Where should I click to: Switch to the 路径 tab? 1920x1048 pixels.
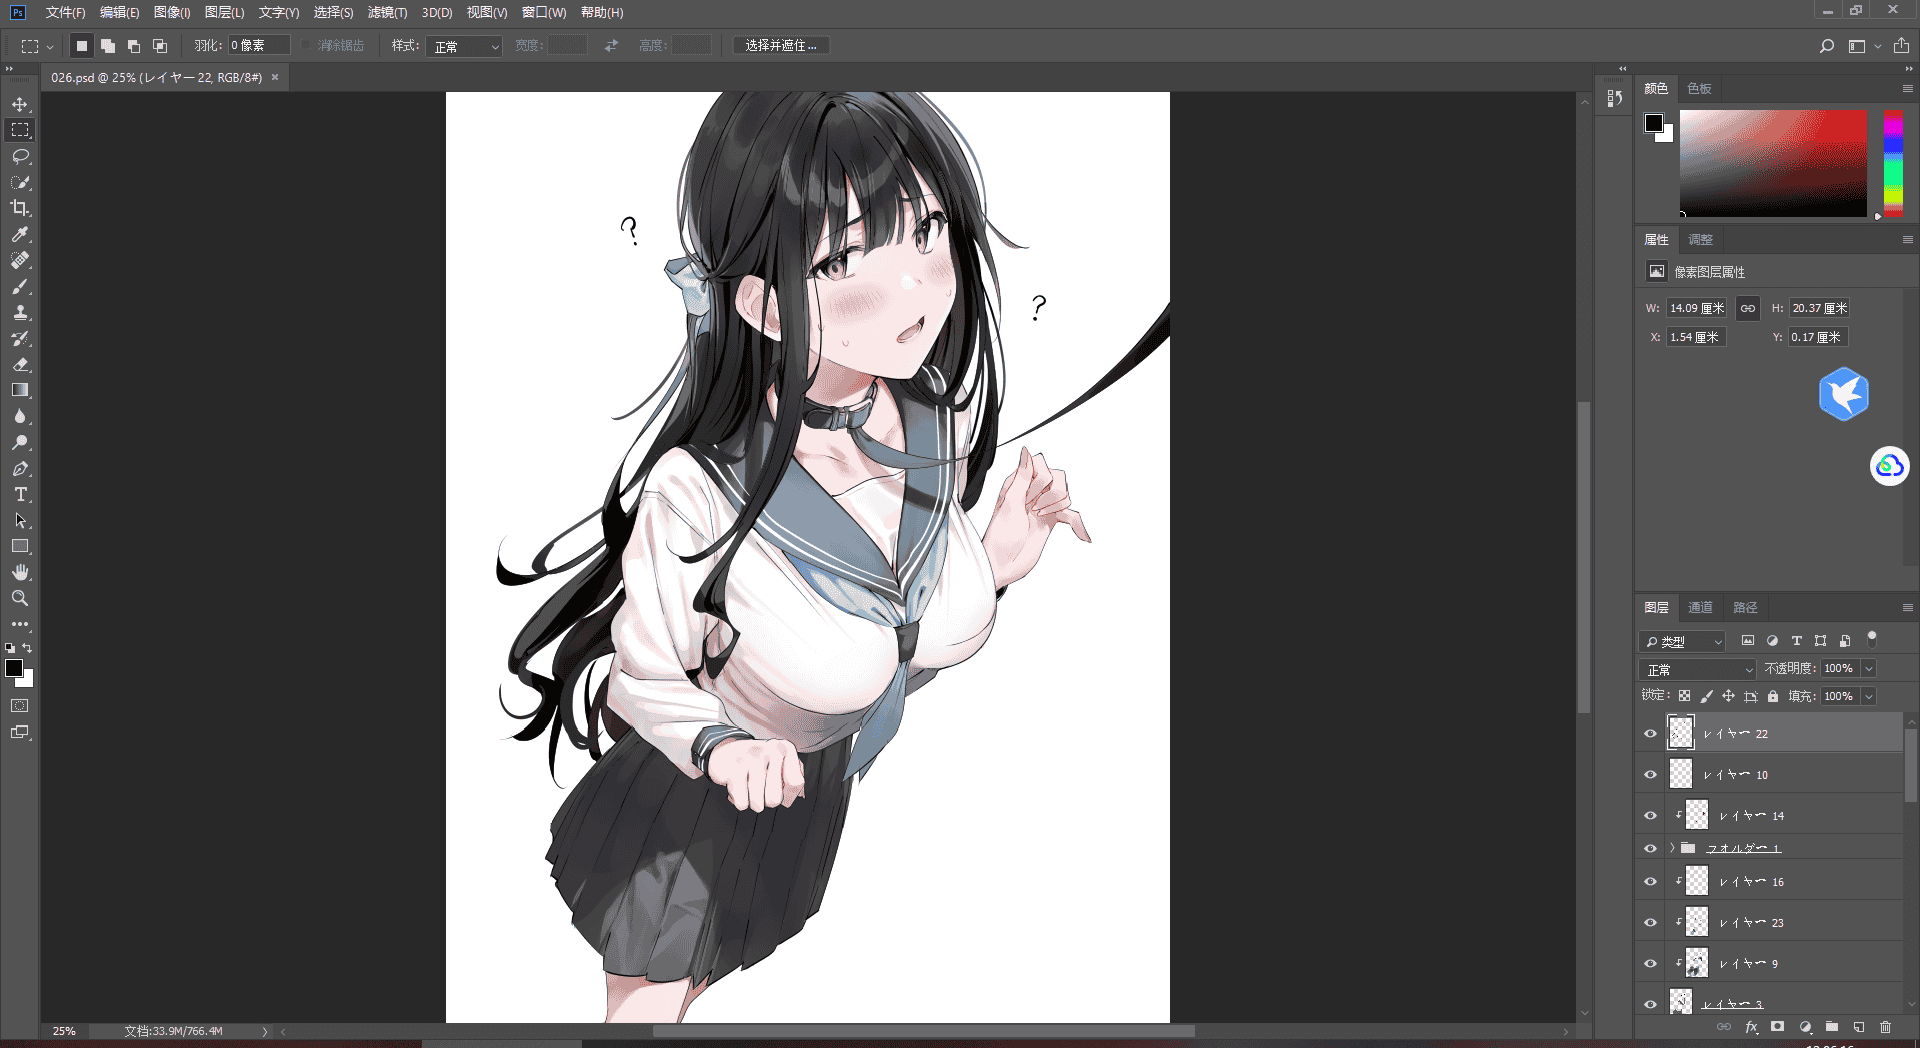click(1745, 607)
